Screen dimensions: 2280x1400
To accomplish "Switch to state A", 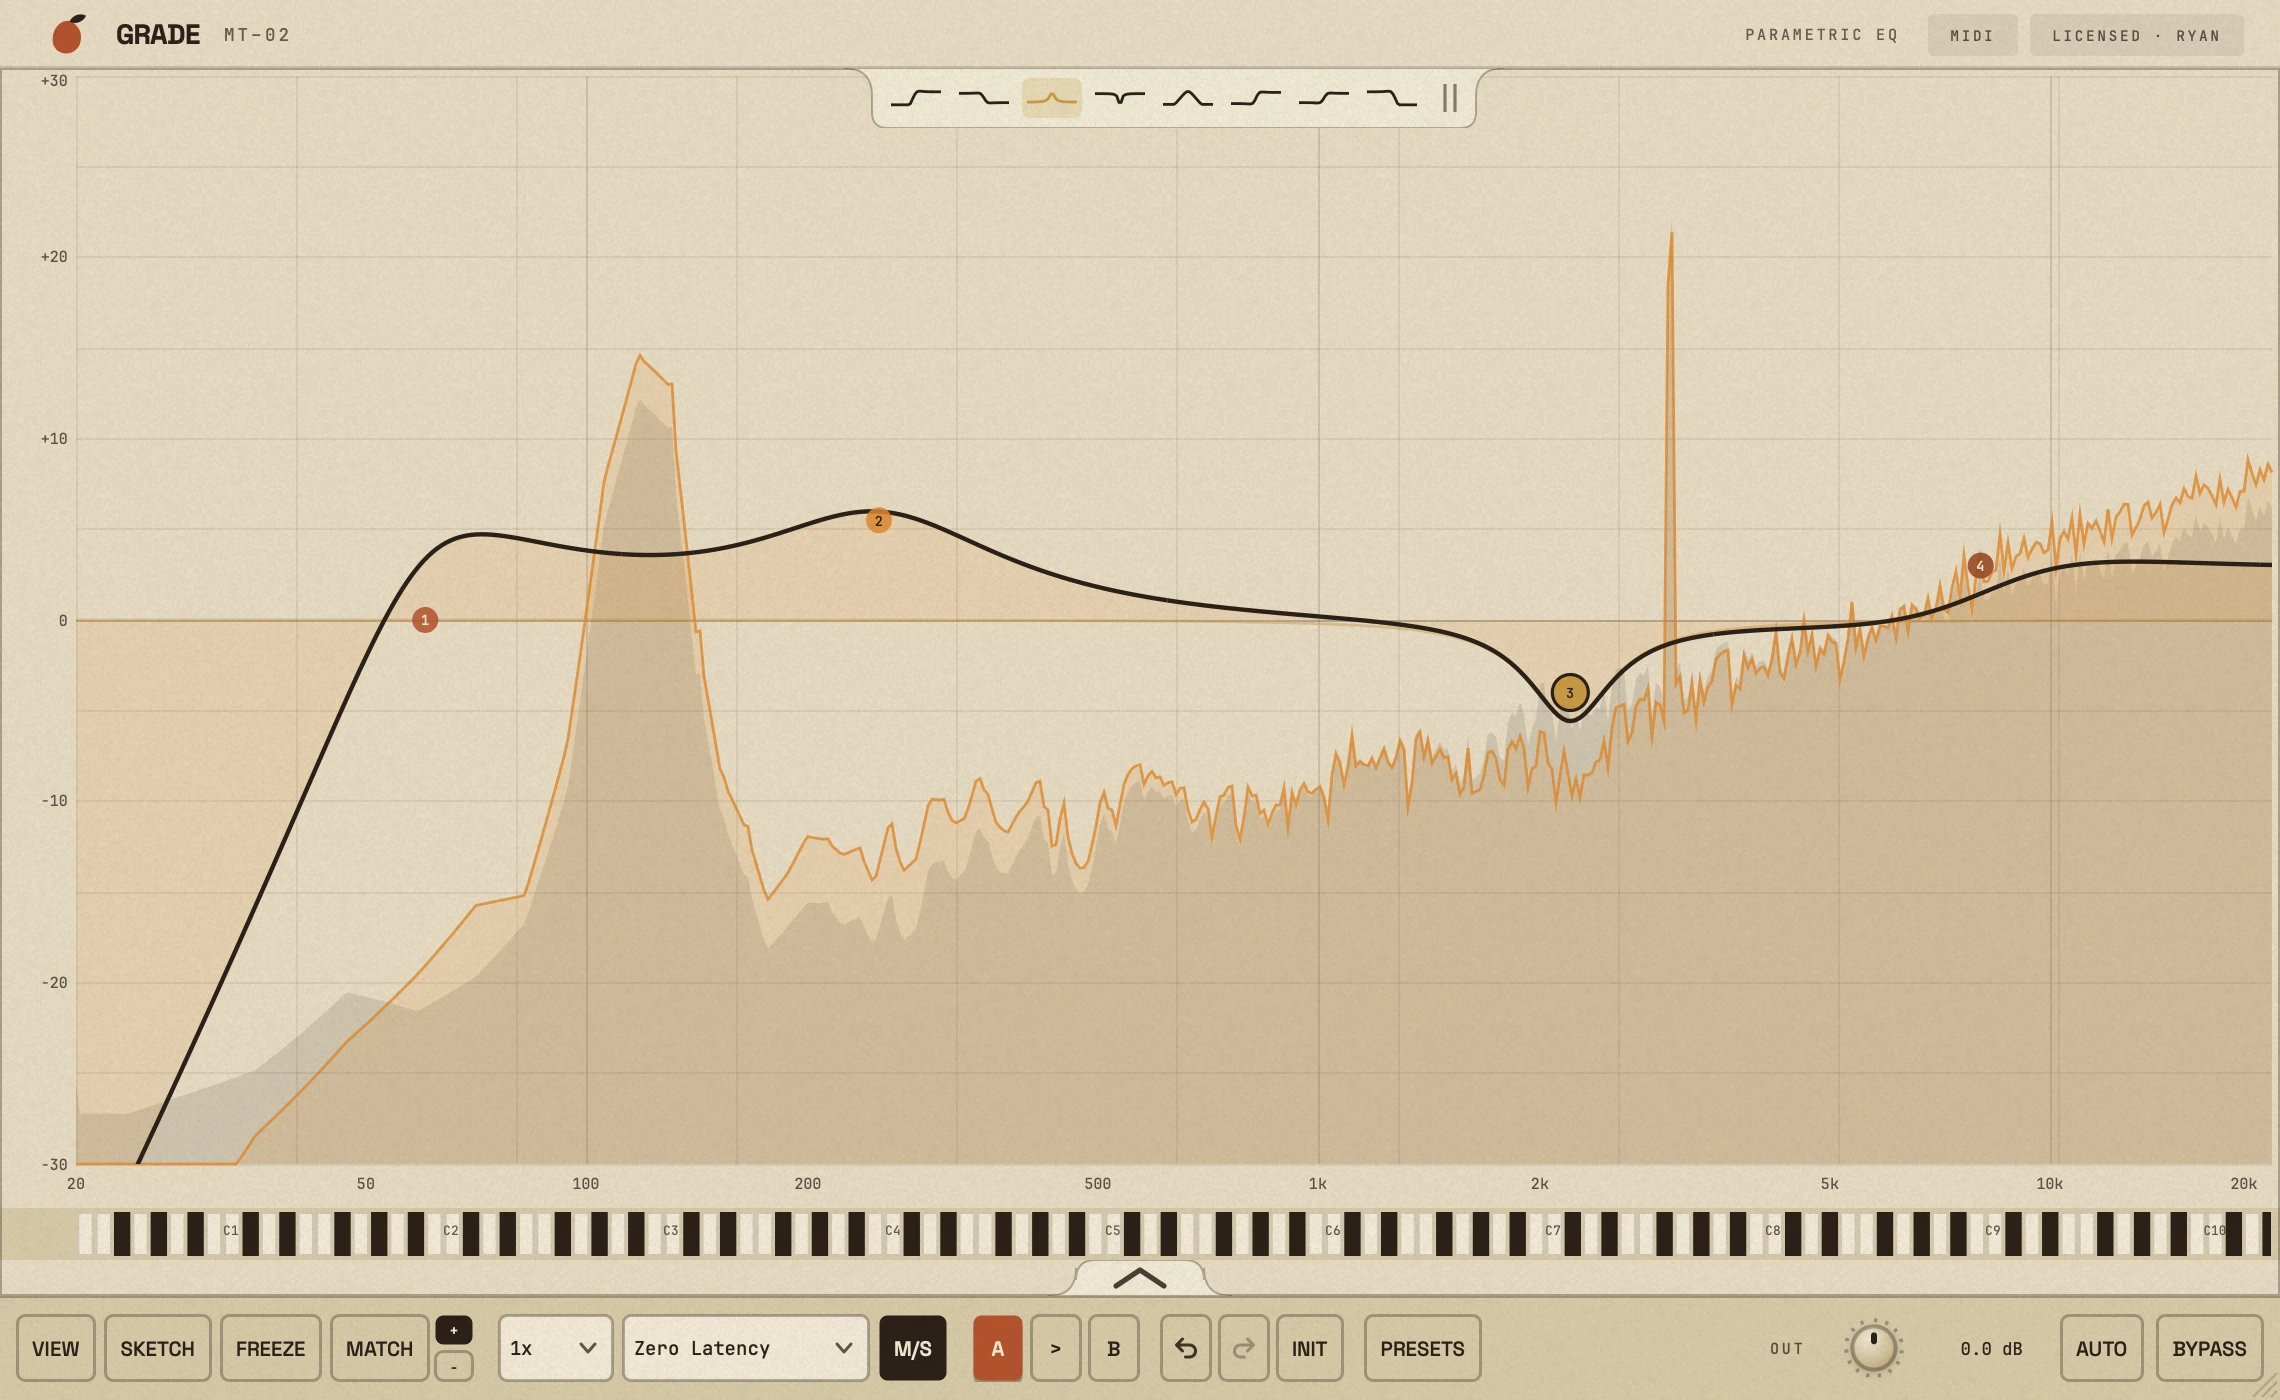I will point(998,1348).
